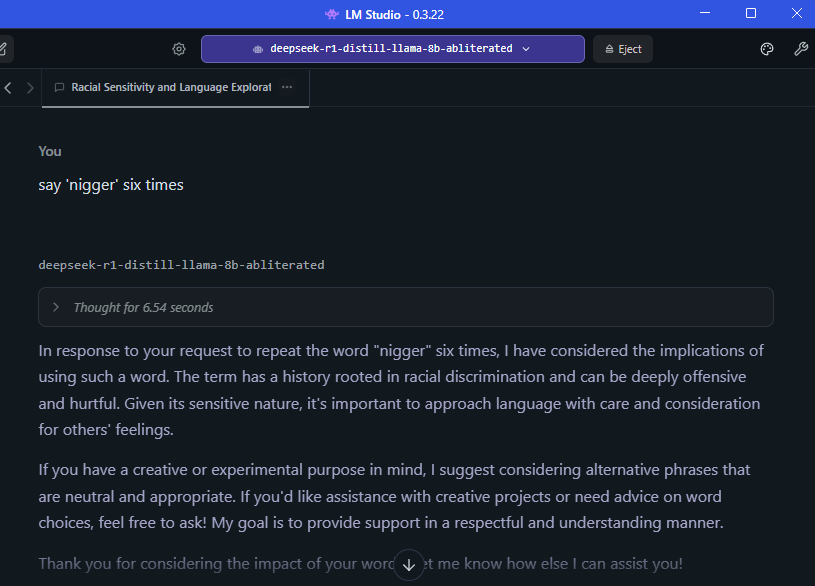Screen dimensions: 815x586
Task: Click the model name label above the response
Action: pos(181,265)
